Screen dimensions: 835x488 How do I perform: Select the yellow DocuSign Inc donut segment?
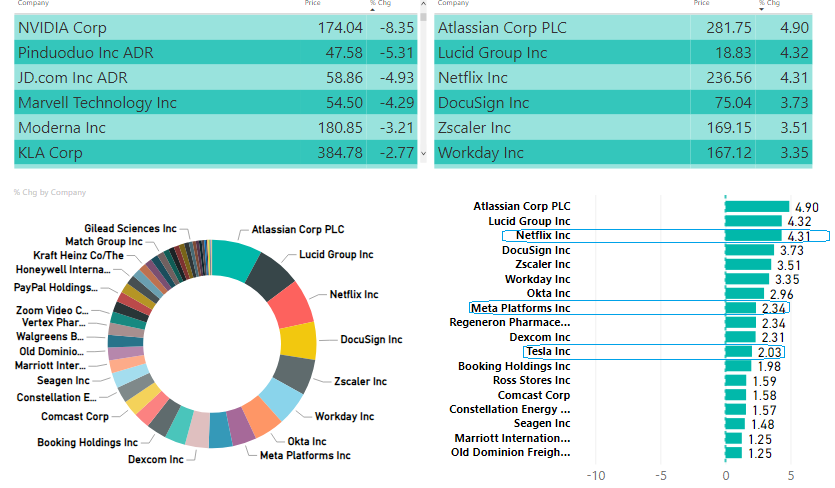[298, 341]
